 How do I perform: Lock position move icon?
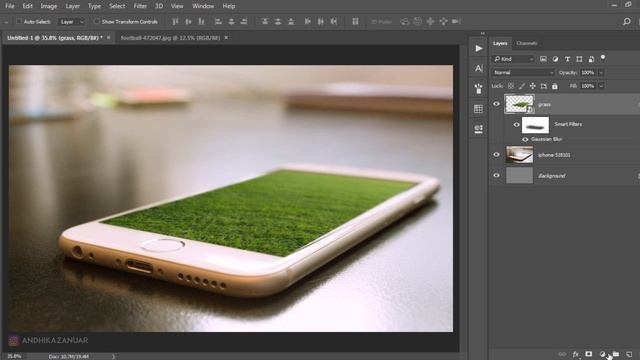[533, 86]
